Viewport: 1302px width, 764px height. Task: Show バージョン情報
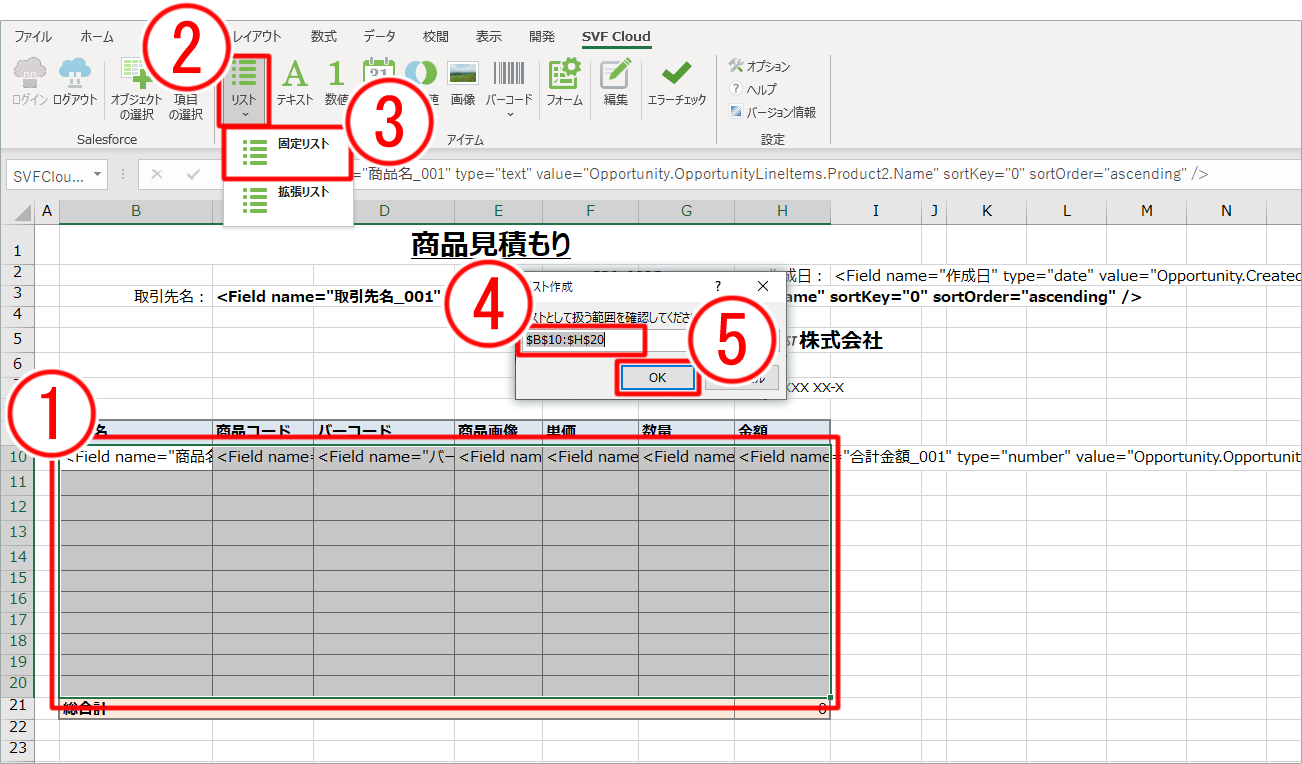point(772,112)
